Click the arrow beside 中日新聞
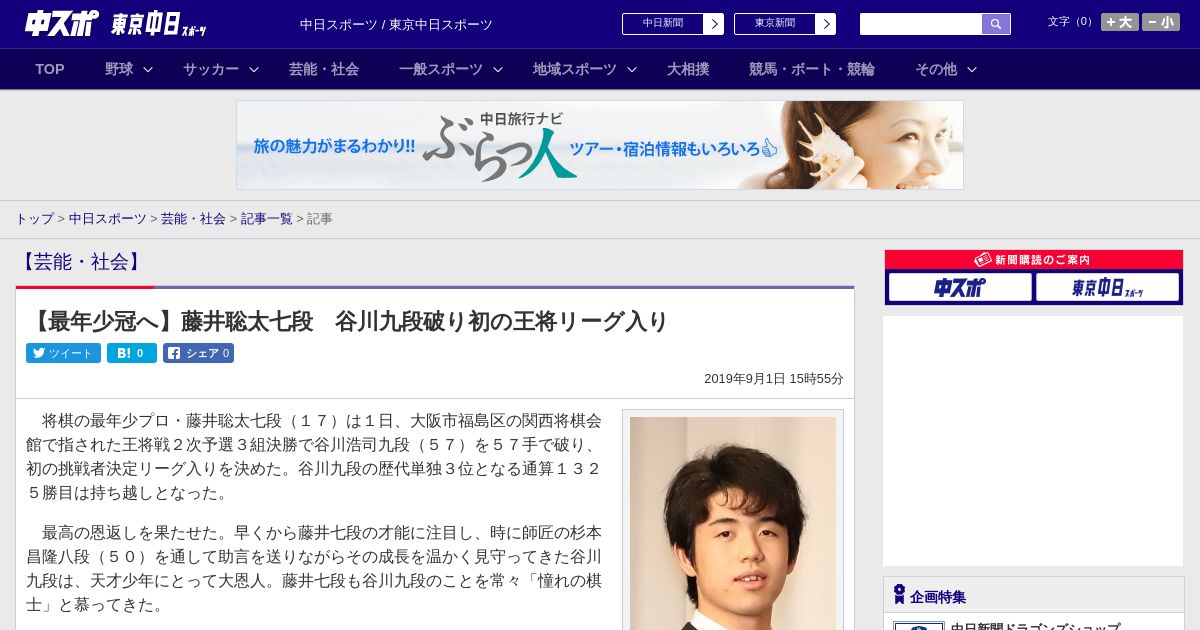Image resolution: width=1200 pixels, height=630 pixels. (714, 24)
